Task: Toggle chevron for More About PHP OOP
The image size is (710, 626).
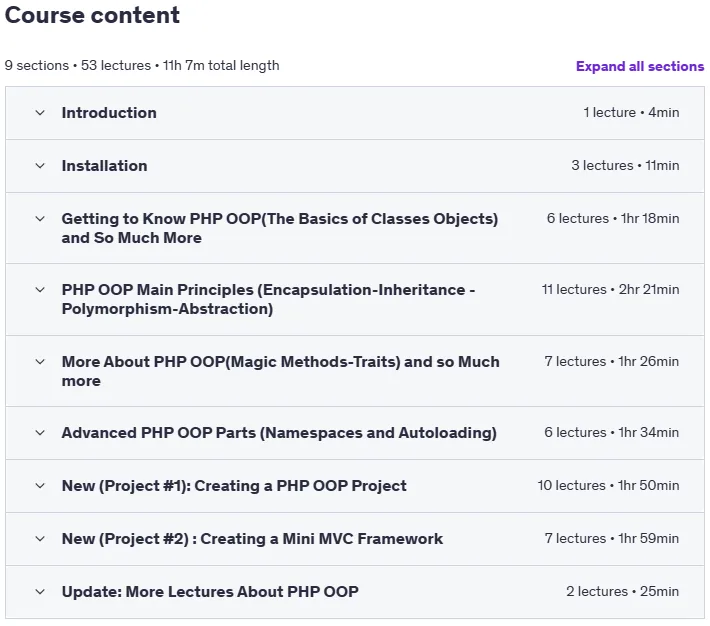Action: pyautogui.click(x=40, y=362)
